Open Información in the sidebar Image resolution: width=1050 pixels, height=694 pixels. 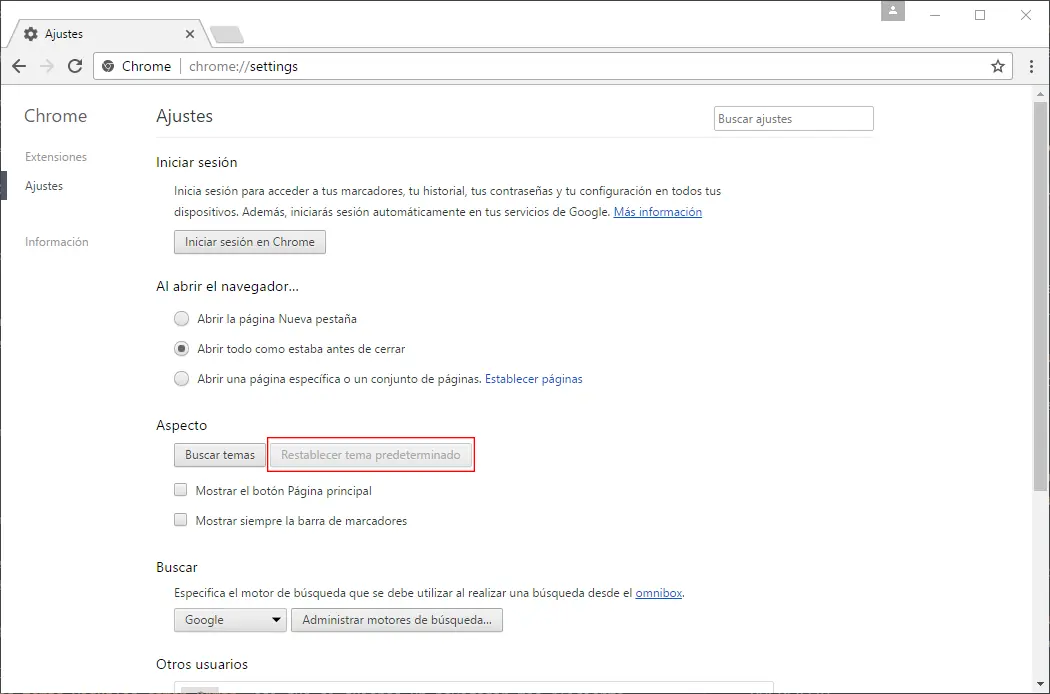point(56,242)
